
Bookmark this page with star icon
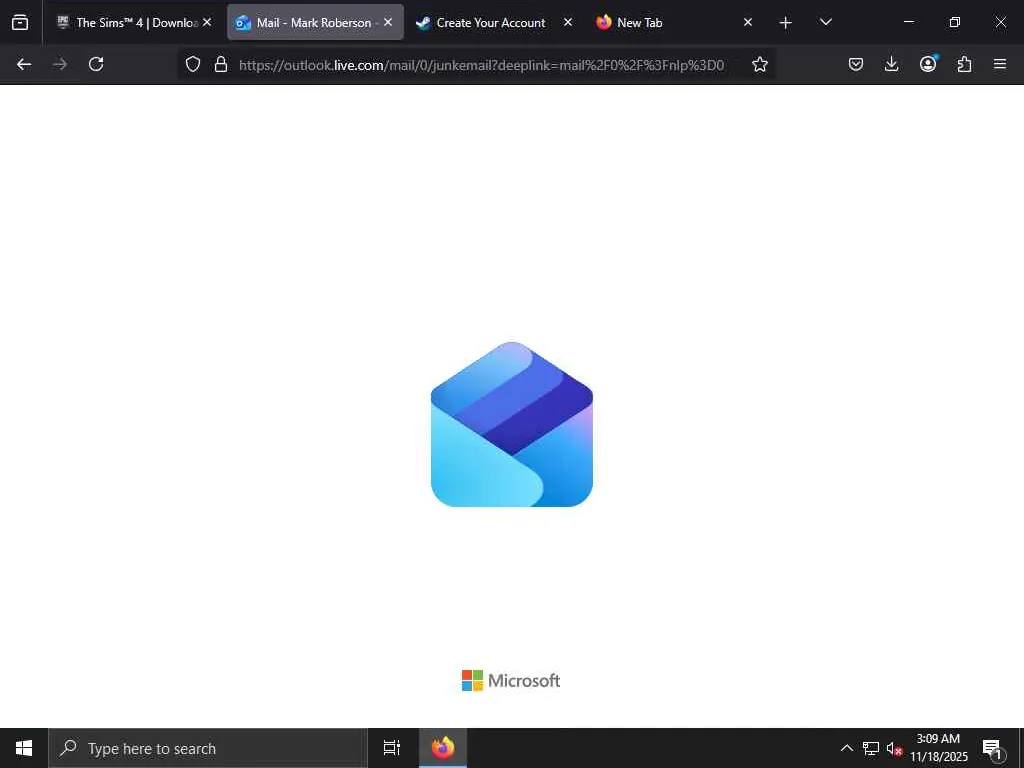pyautogui.click(x=760, y=64)
